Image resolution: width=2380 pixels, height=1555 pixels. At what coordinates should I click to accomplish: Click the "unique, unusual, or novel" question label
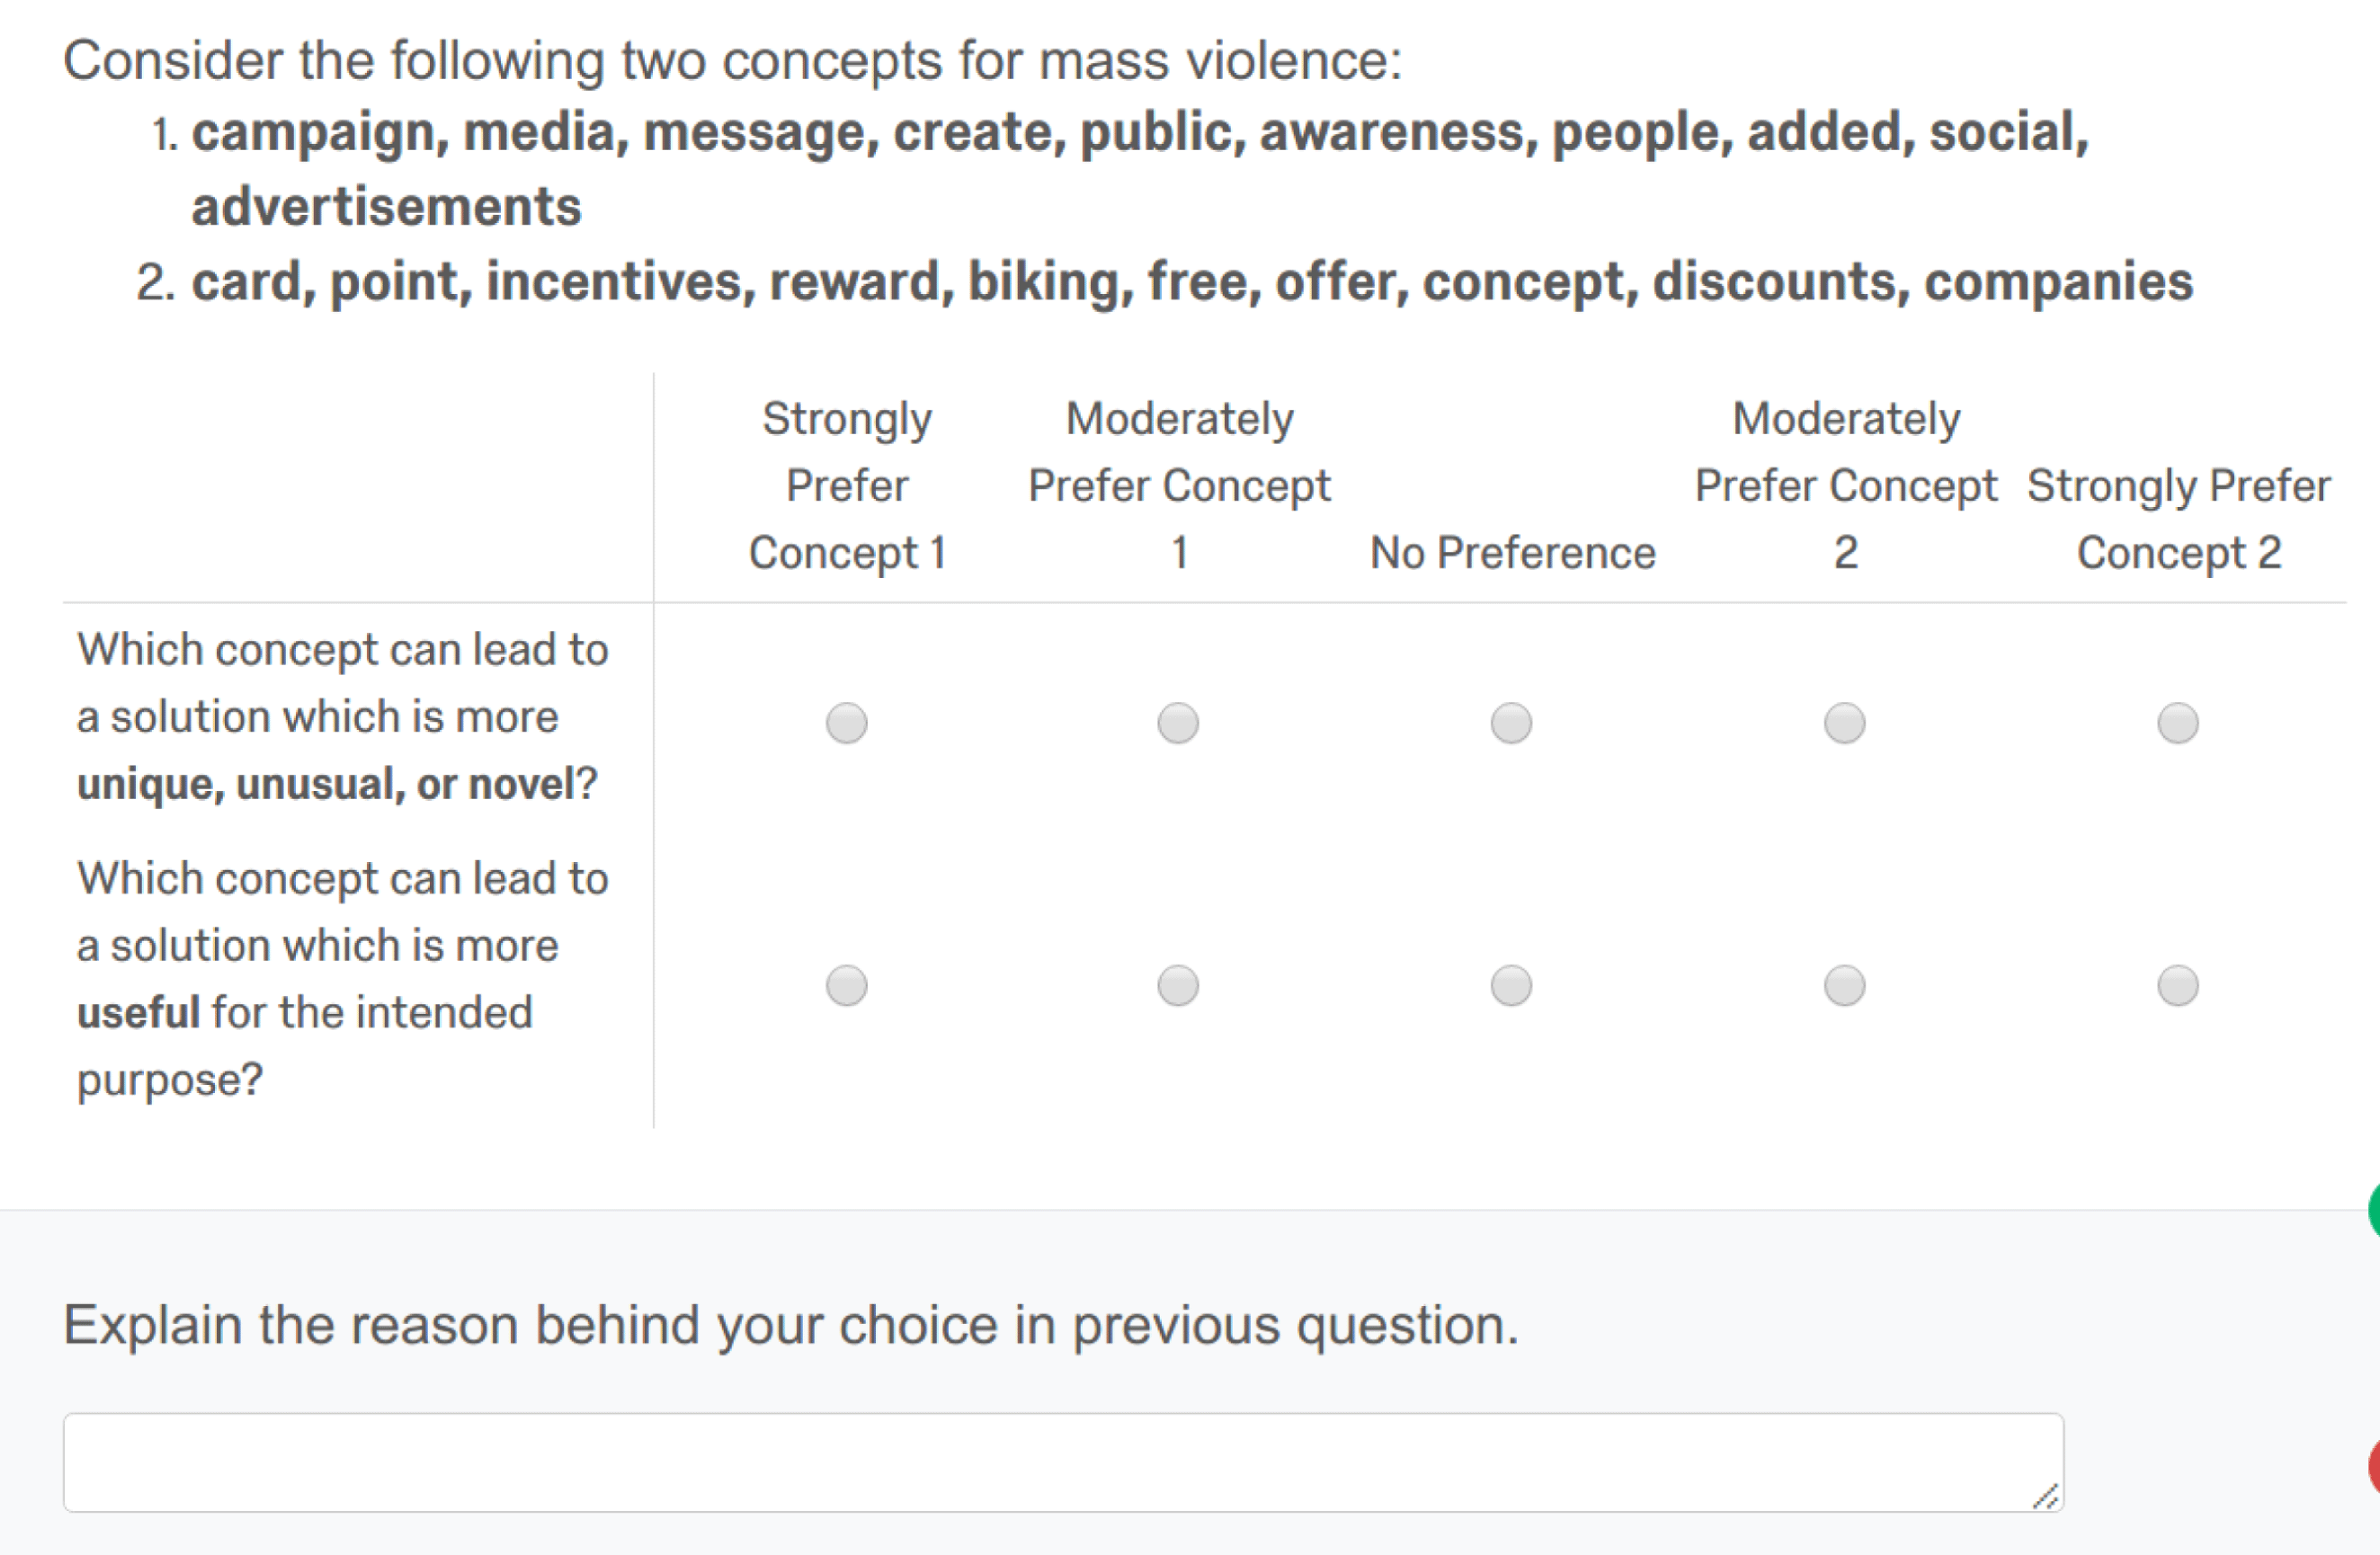[342, 717]
